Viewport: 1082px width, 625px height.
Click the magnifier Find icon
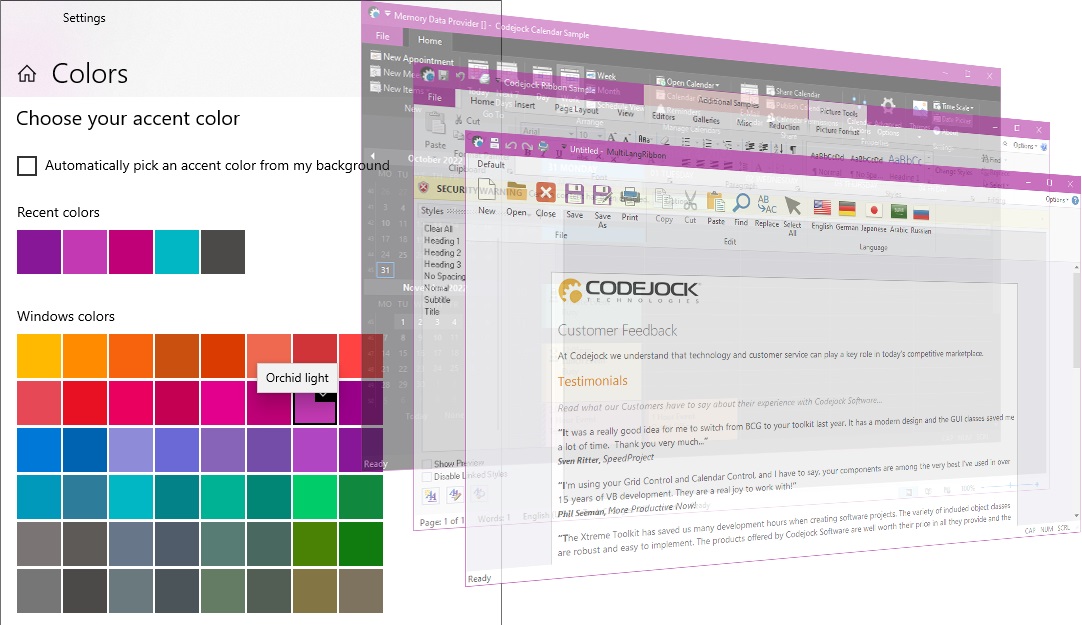coord(741,203)
